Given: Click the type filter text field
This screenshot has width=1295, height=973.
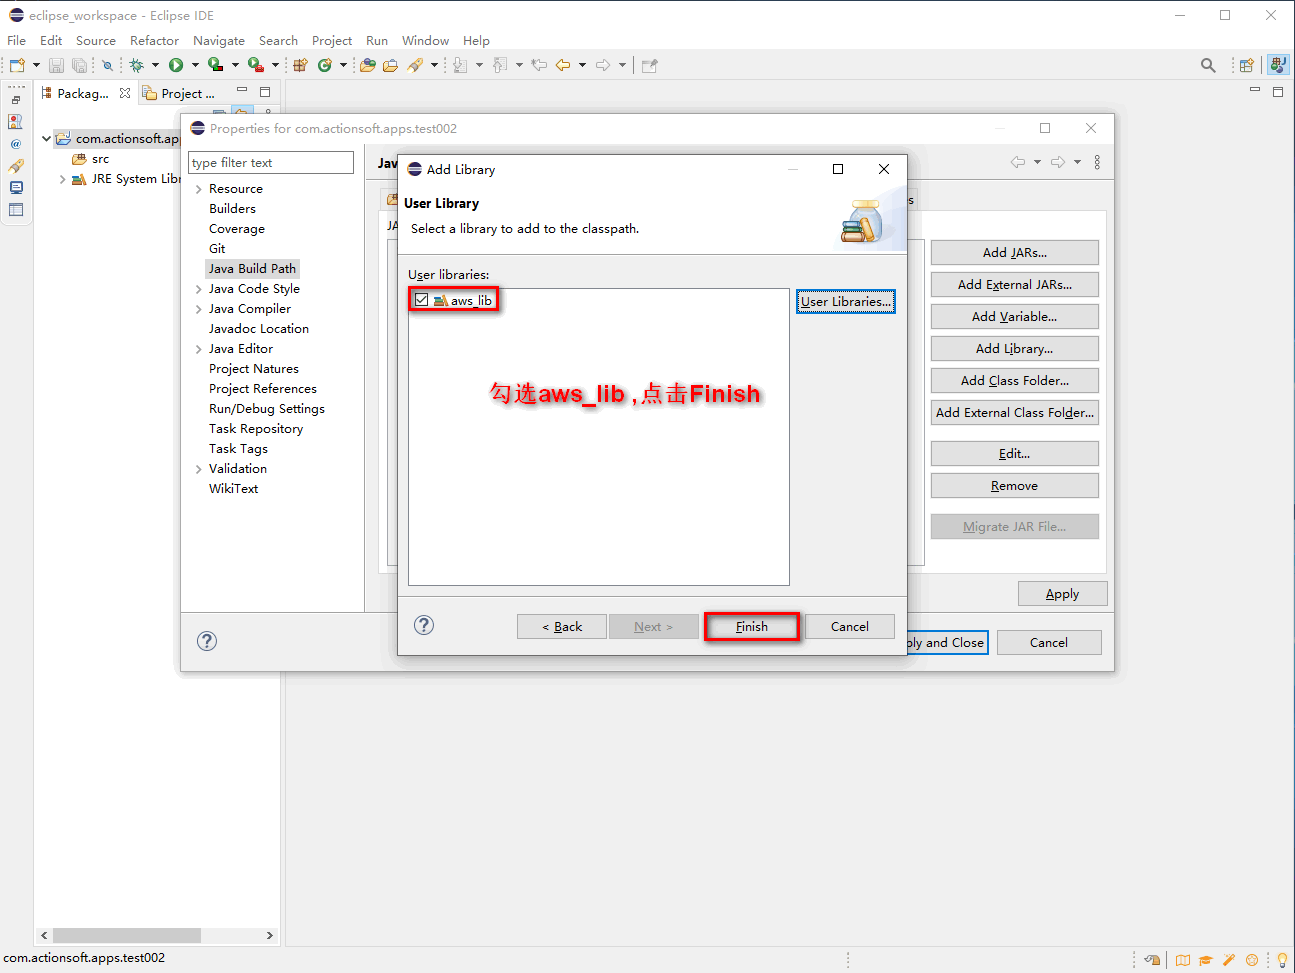Looking at the screenshot, I should (271, 163).
